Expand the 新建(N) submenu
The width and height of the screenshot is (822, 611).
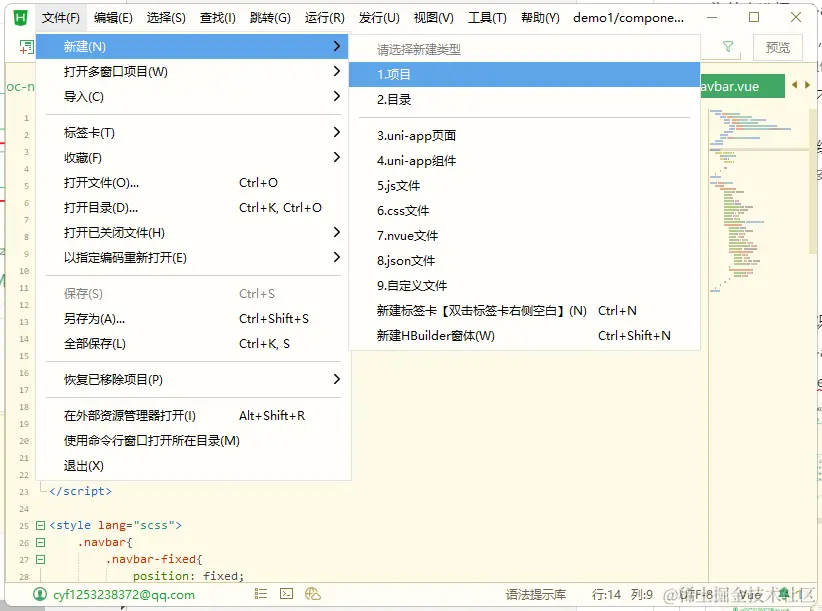coord(192,47)
